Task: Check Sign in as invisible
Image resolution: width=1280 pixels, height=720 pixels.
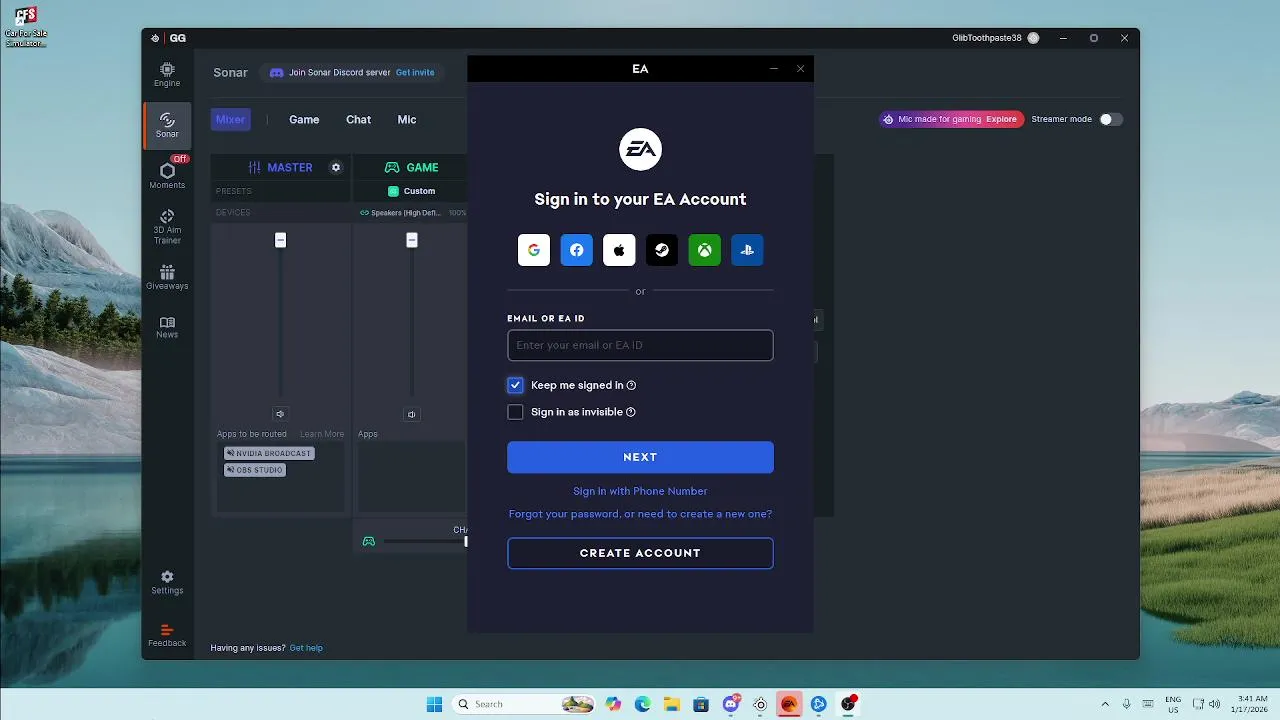Action: click(515, 412)
